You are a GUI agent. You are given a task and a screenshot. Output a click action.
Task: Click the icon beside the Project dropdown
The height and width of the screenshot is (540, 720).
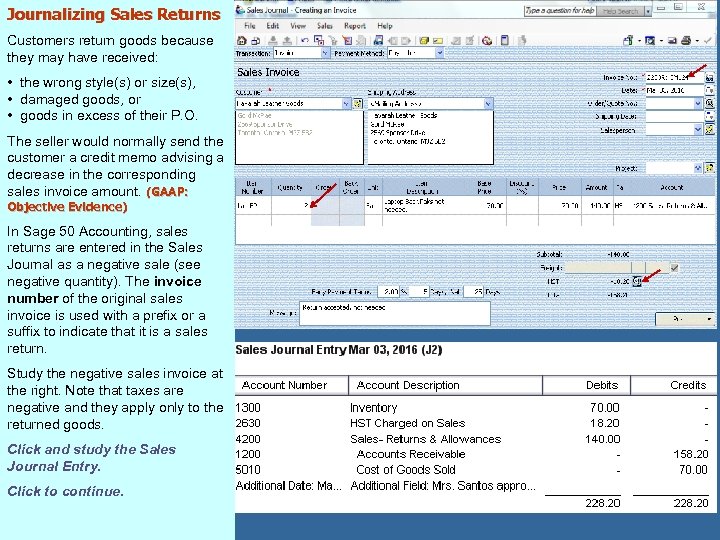pos(709,168)
